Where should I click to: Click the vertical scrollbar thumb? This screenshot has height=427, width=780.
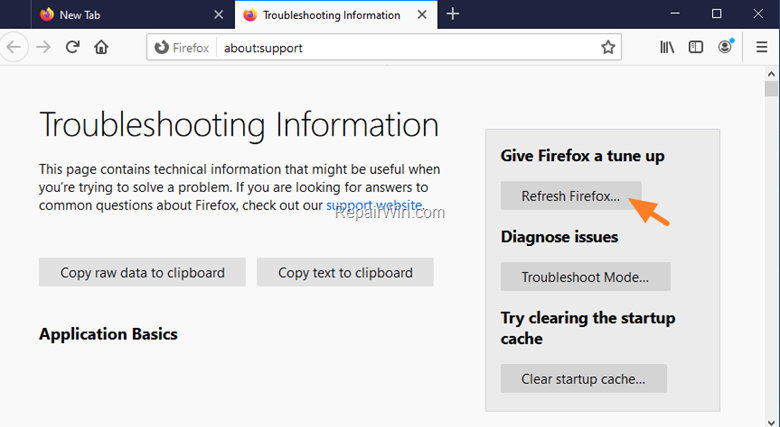[771, 89]
